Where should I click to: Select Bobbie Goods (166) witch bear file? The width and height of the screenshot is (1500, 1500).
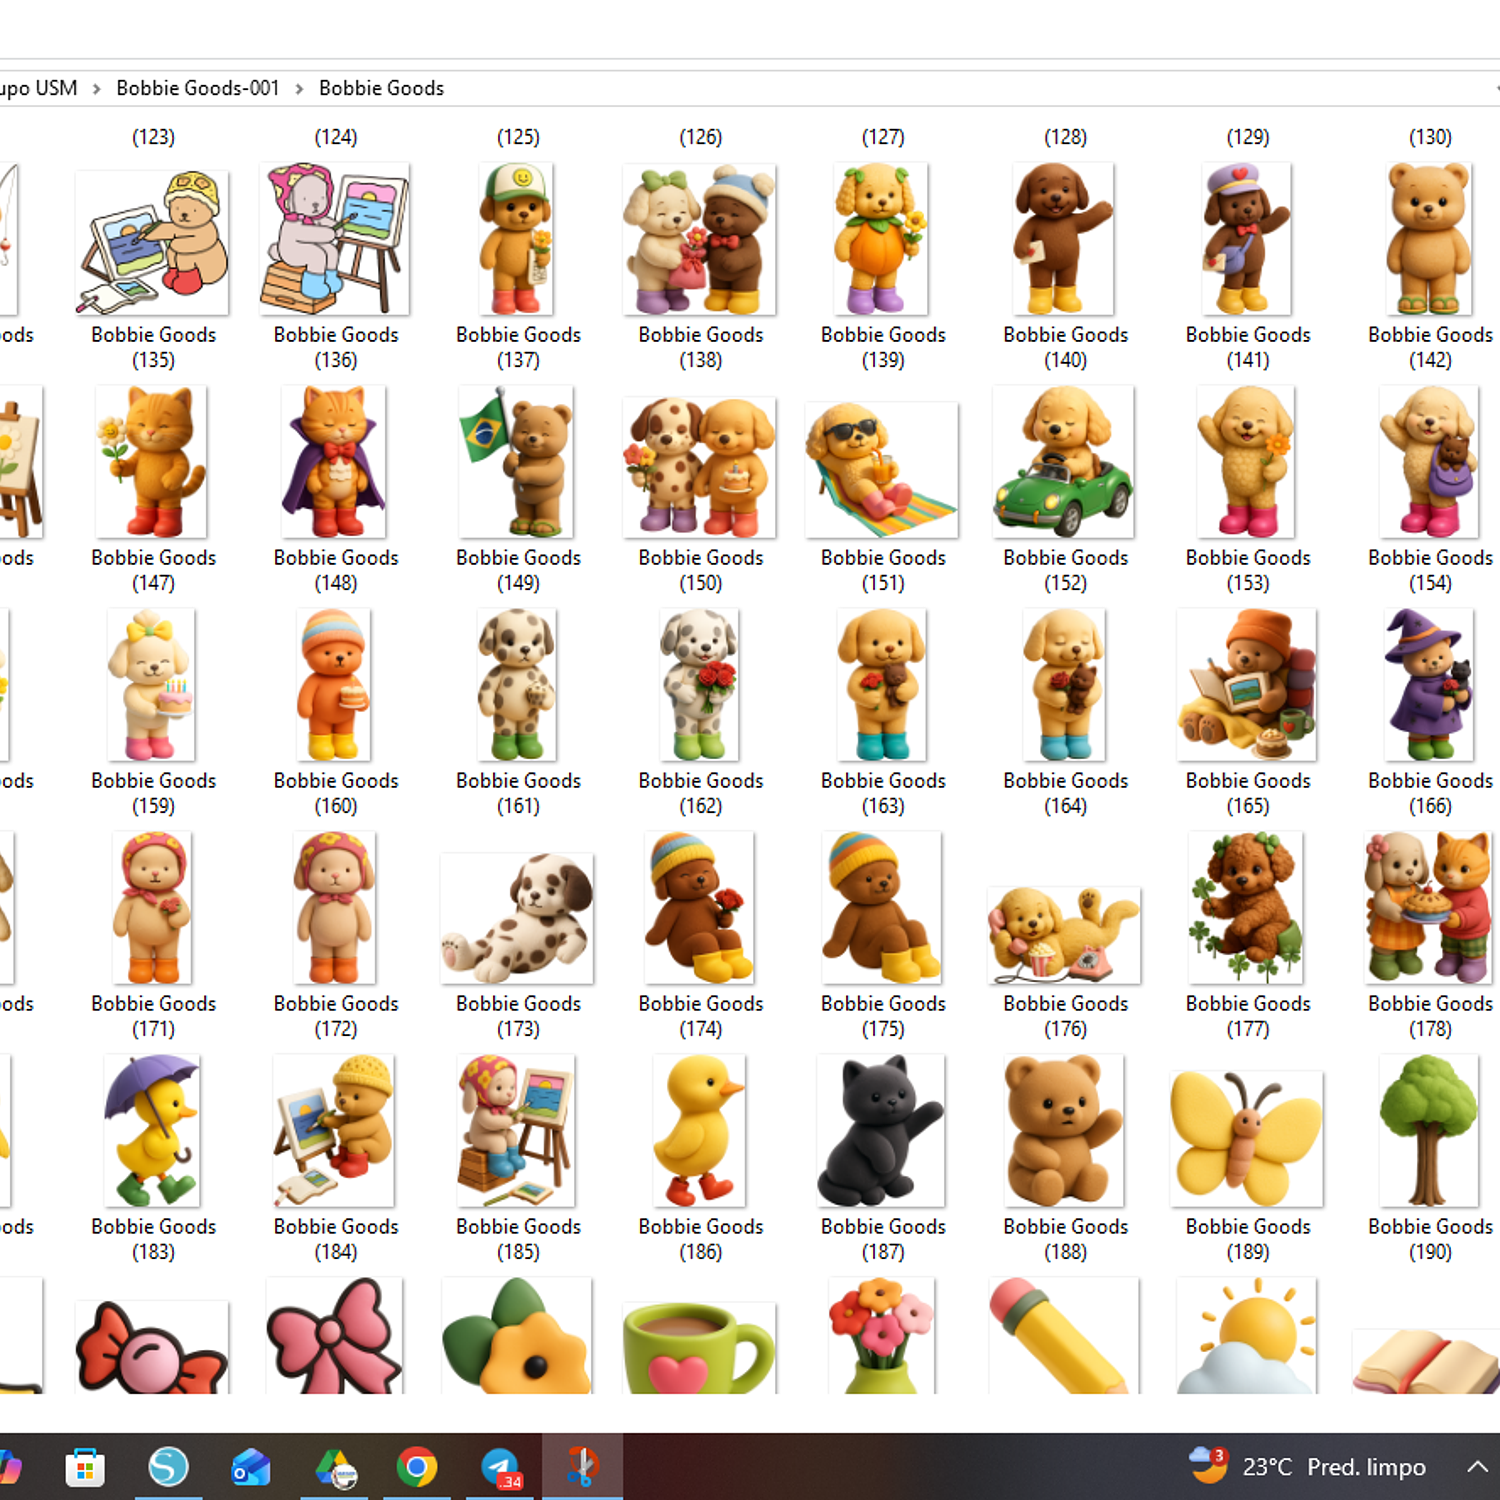point(1429,685)
